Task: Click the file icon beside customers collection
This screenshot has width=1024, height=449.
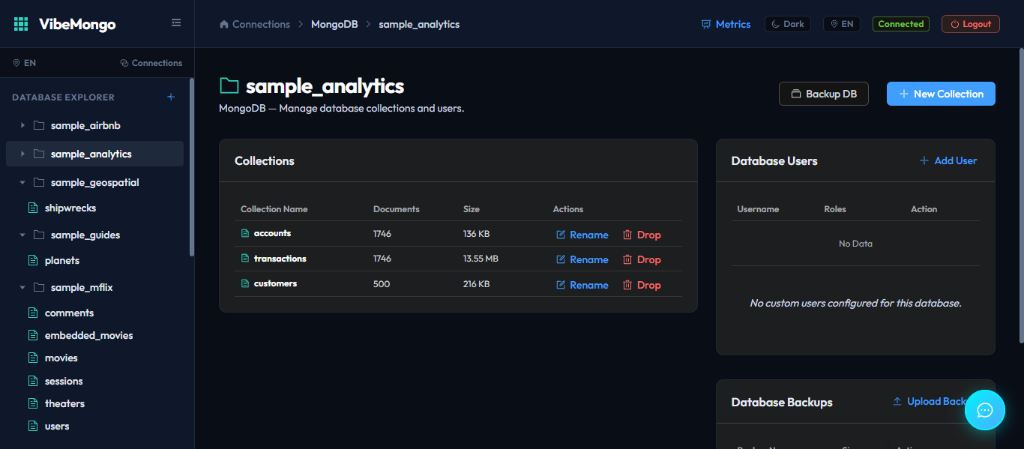Action: coord(246,283)
